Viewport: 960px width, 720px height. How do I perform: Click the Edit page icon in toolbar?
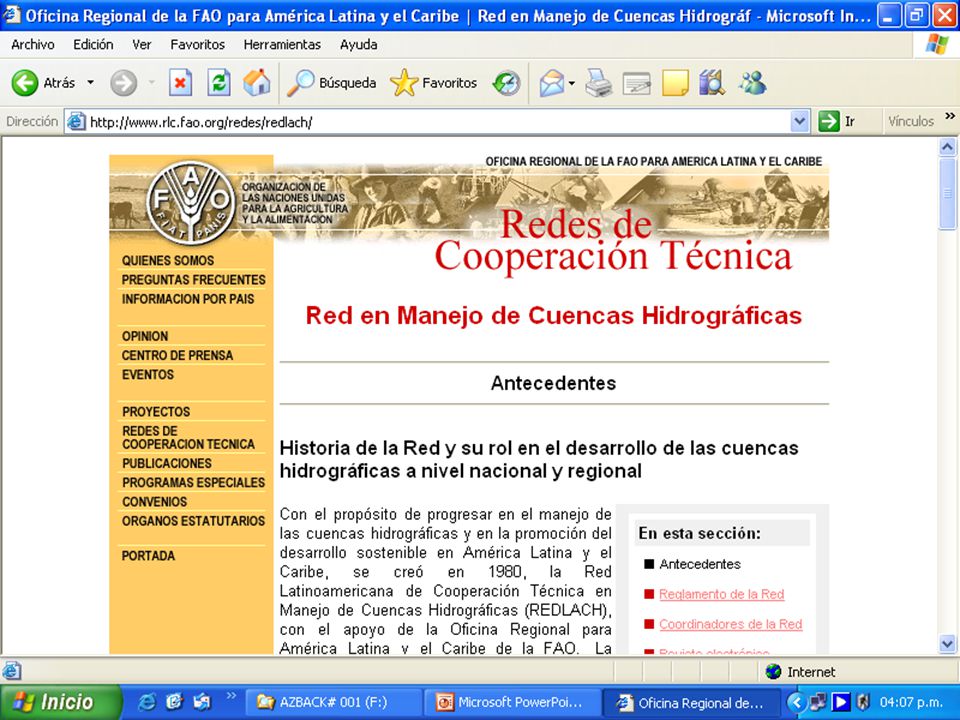coord(637,83)
